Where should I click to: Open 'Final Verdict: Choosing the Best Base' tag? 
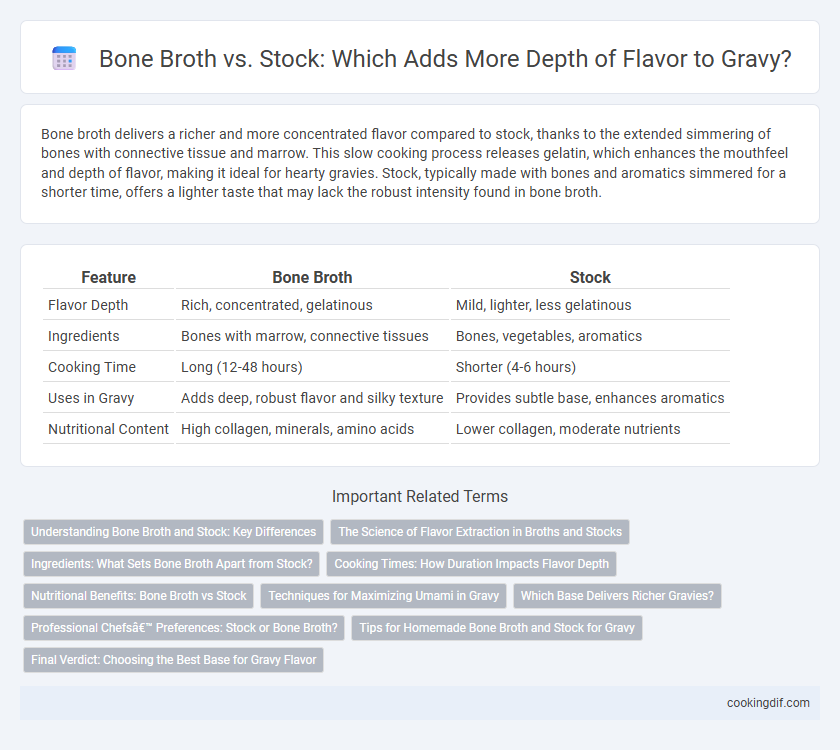click(174, 660)
